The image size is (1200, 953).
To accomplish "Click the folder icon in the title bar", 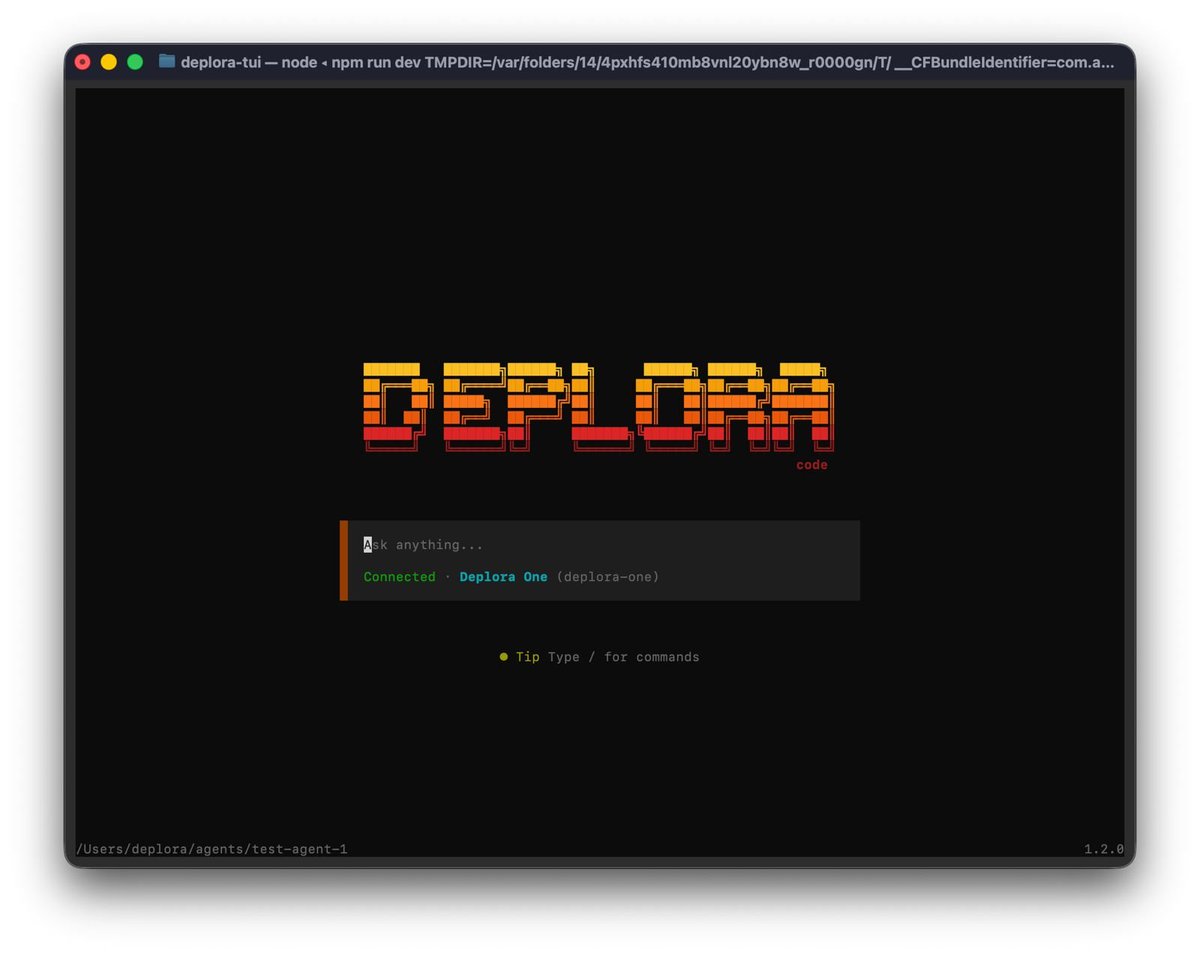I will [x=167, y=61].
